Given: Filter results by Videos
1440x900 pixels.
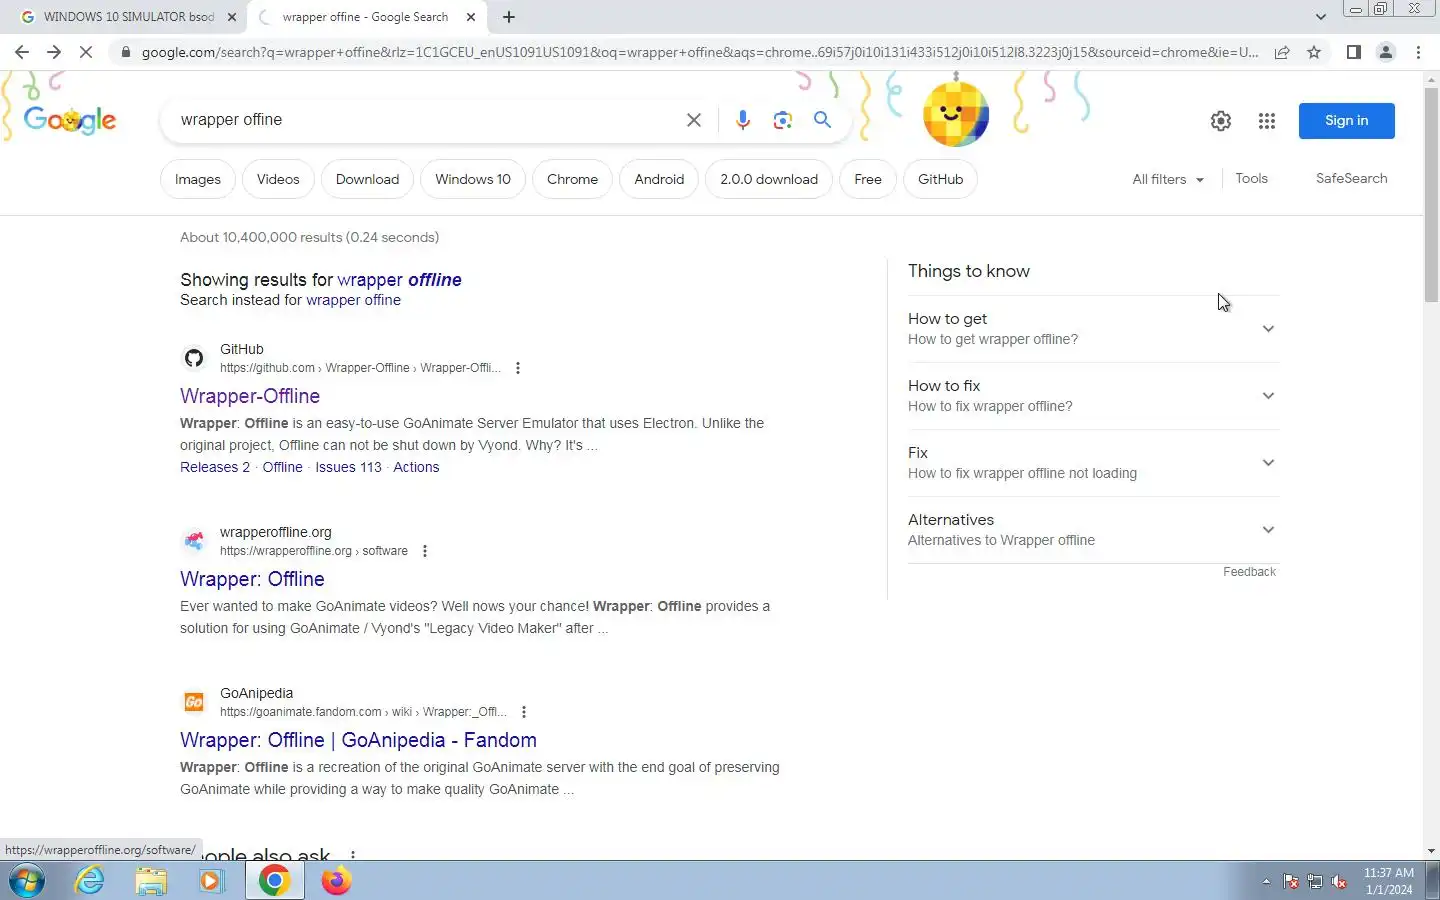Looking at the screenshot, I should click(278, 179).
